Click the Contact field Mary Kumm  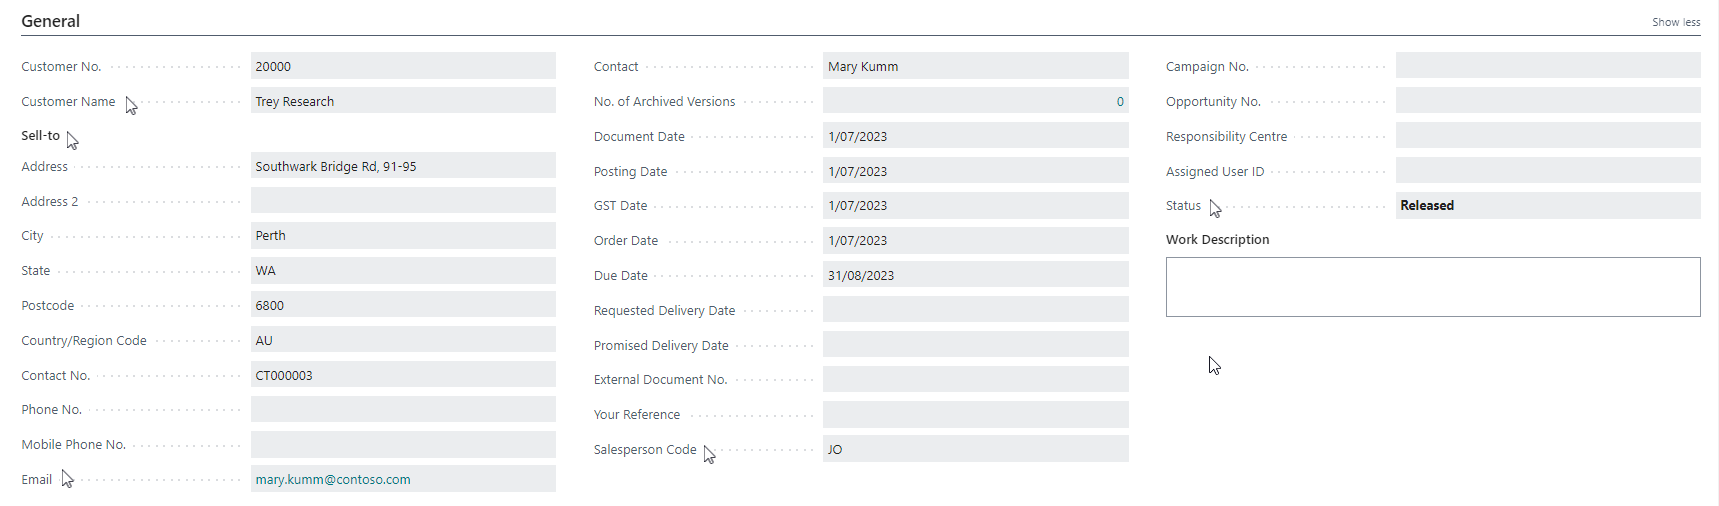pos(976,66)
